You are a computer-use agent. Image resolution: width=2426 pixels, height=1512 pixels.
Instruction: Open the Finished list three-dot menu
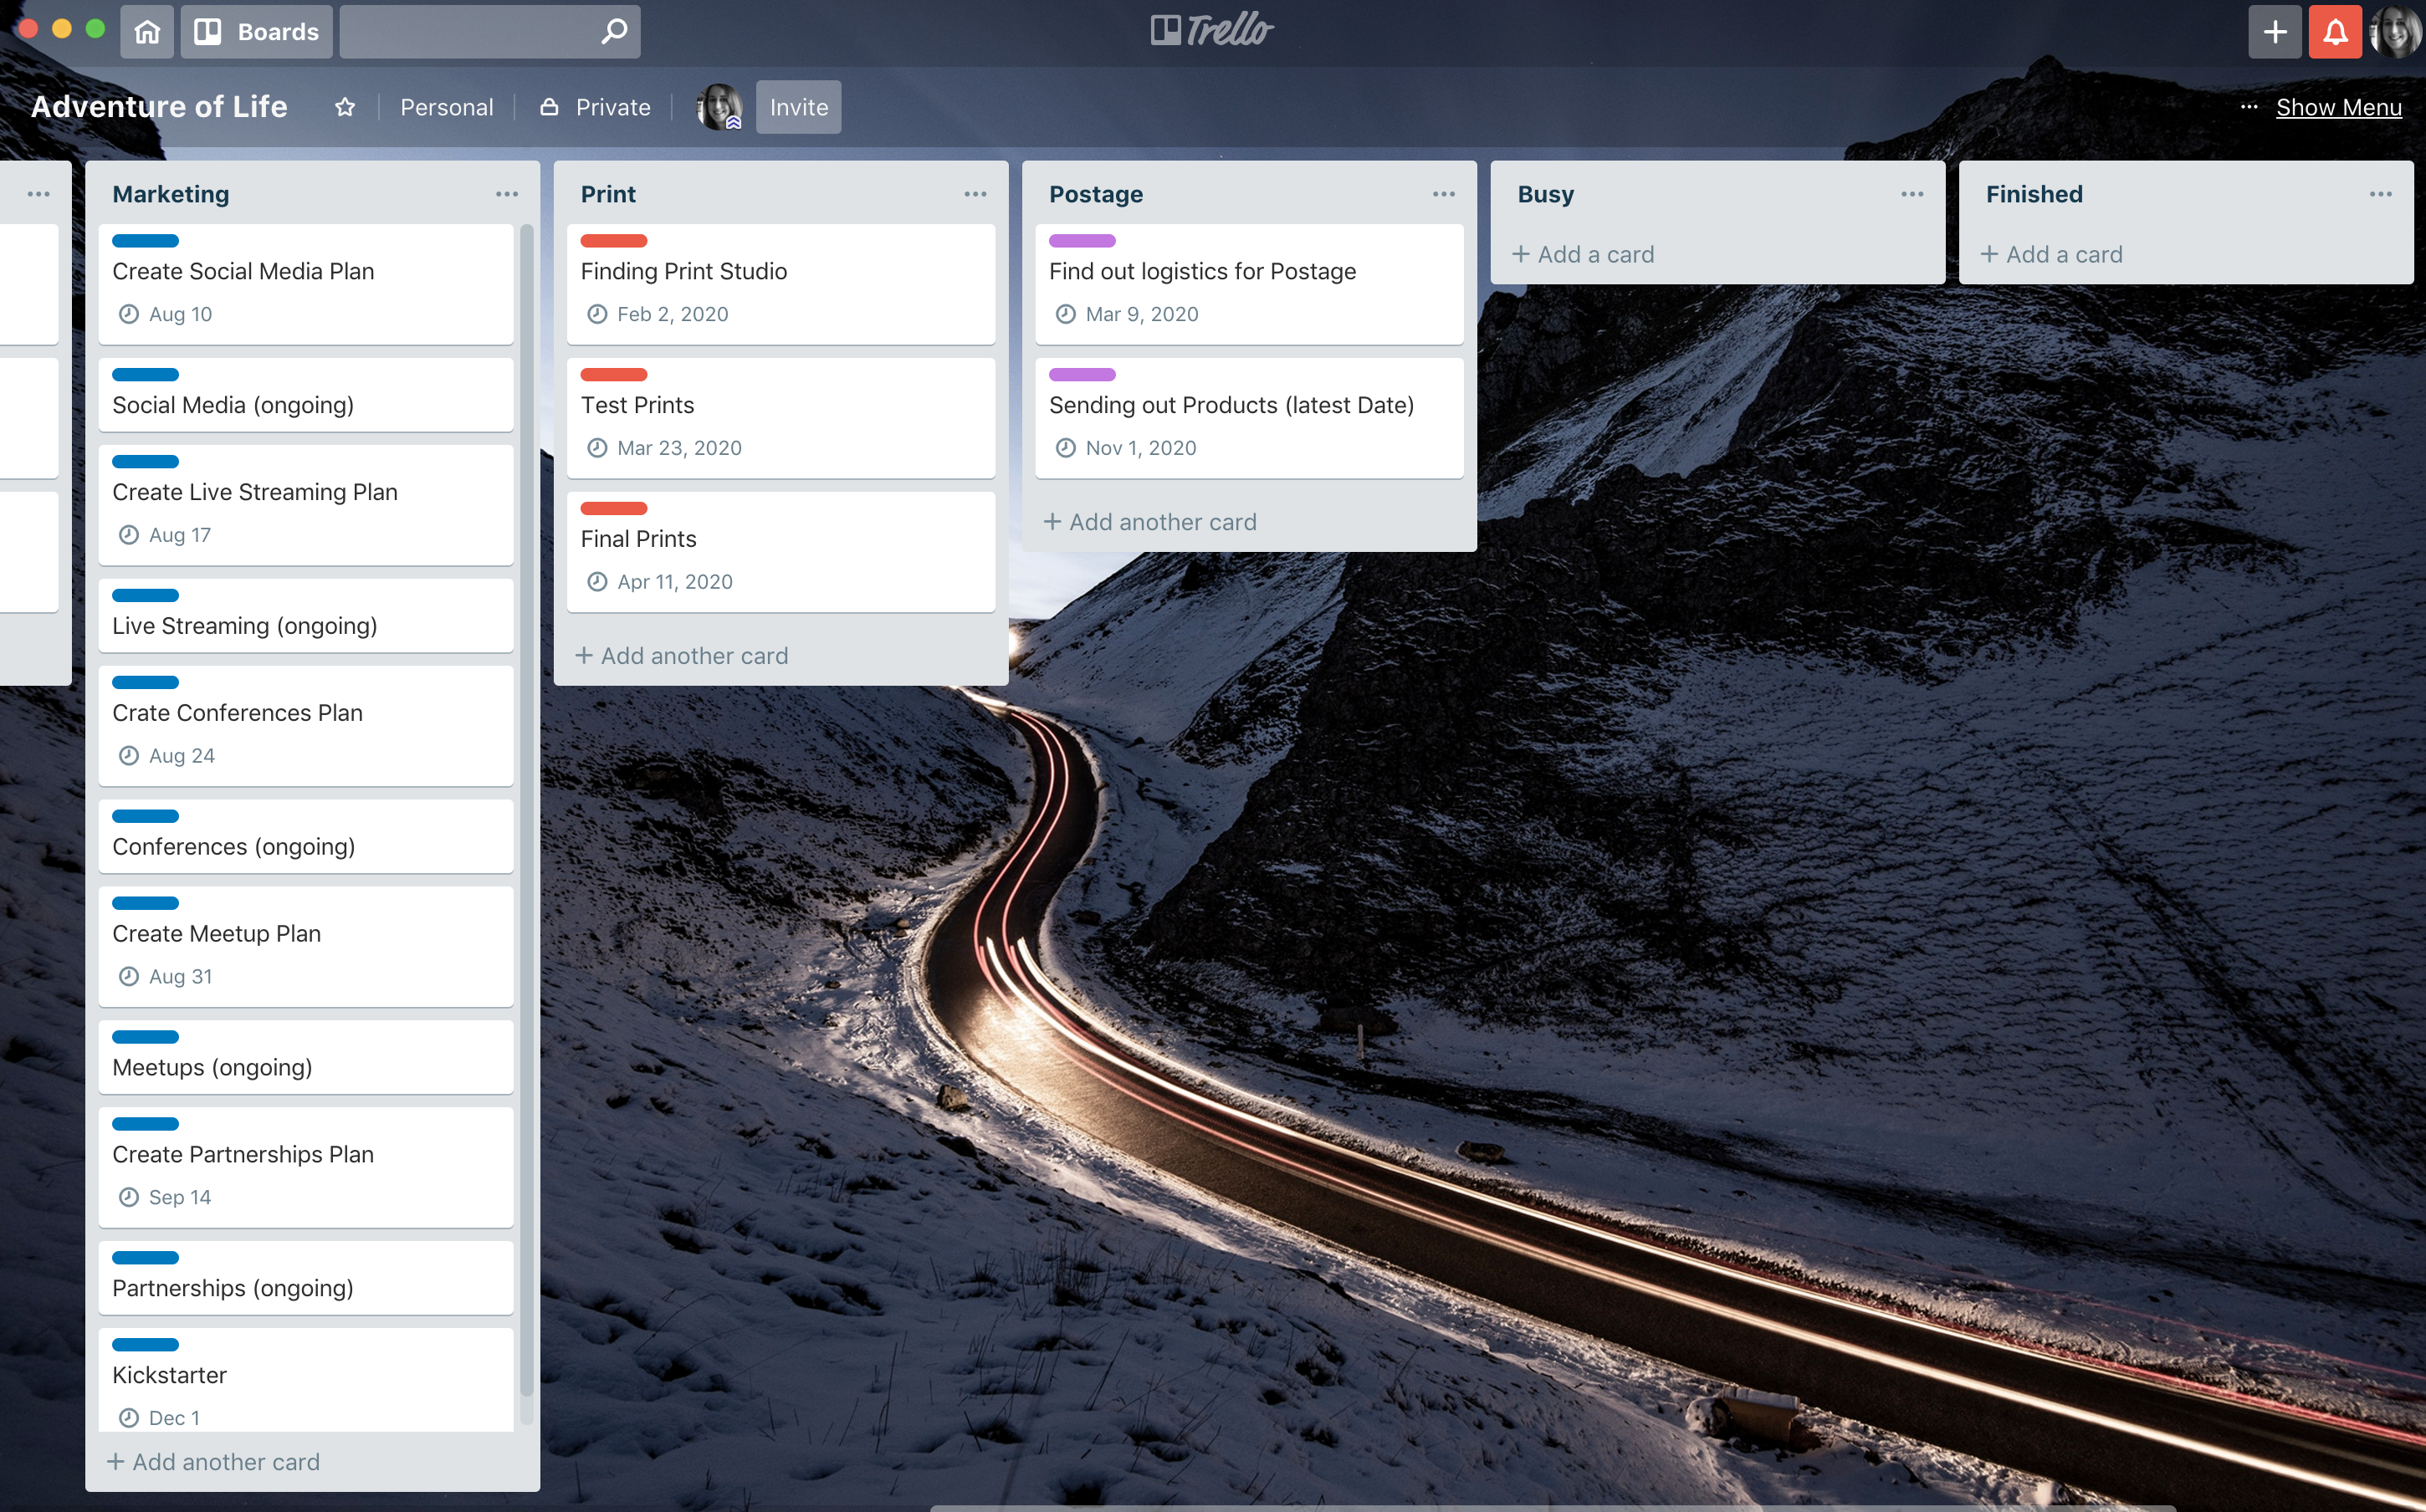point(2380,194)
